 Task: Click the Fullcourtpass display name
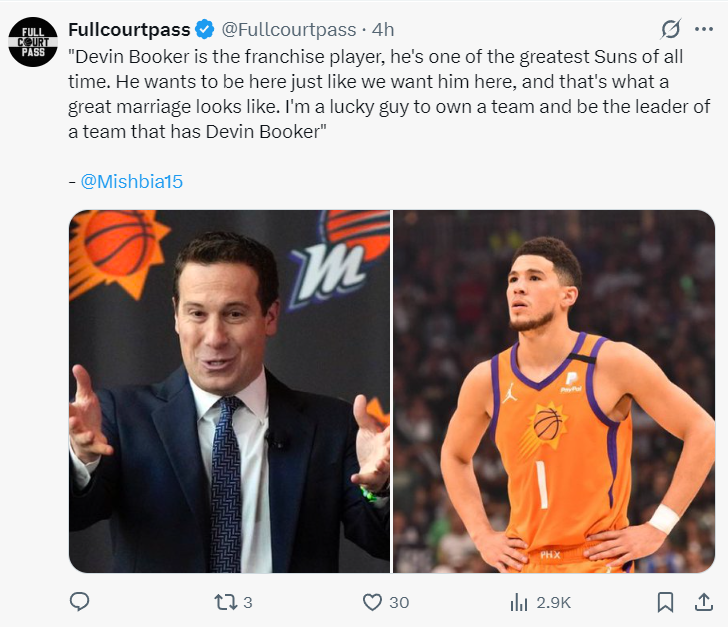coord(129,29)
